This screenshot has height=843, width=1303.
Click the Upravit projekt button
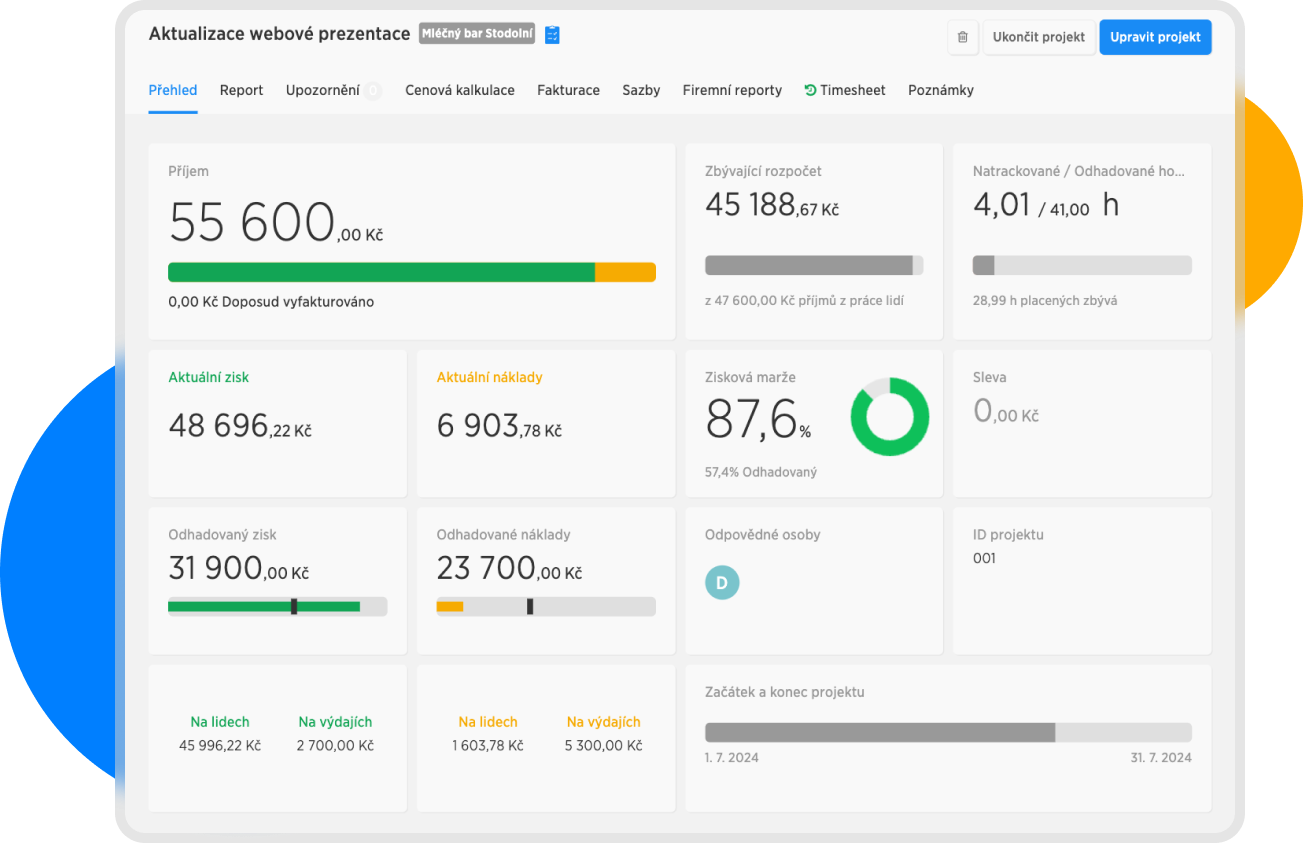point(1155,37)
